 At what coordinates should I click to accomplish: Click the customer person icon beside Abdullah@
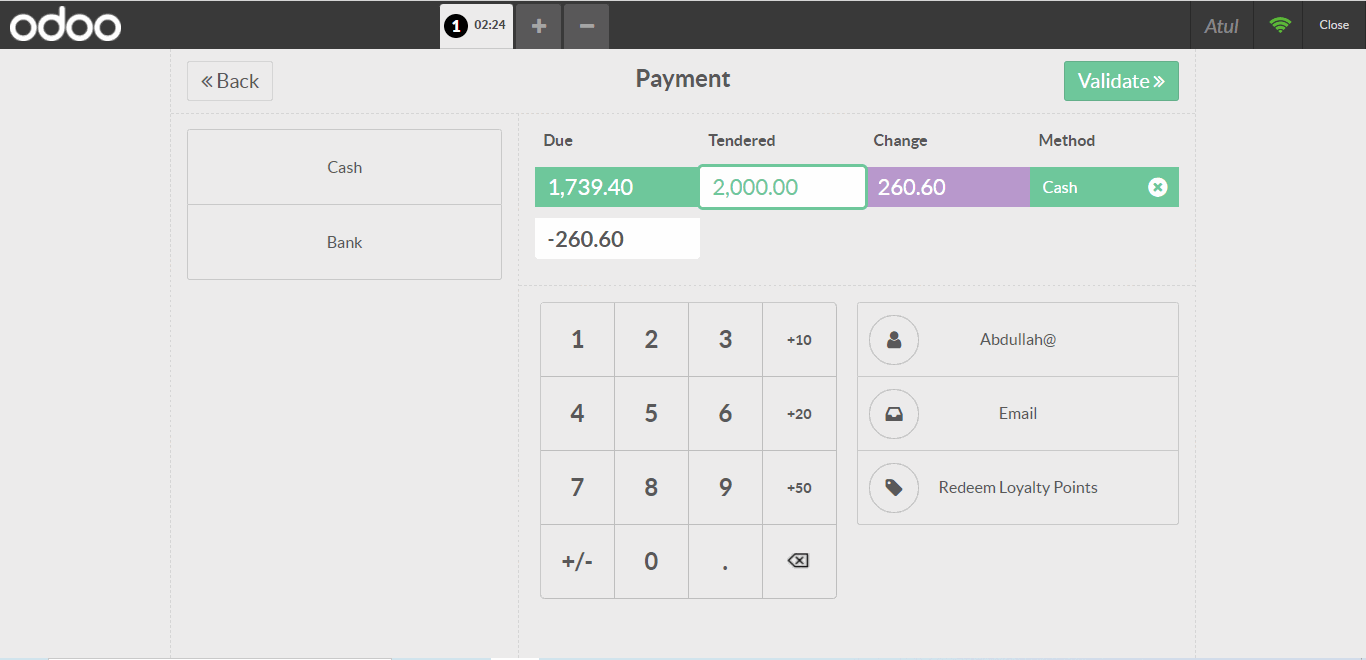pos(893,340)
